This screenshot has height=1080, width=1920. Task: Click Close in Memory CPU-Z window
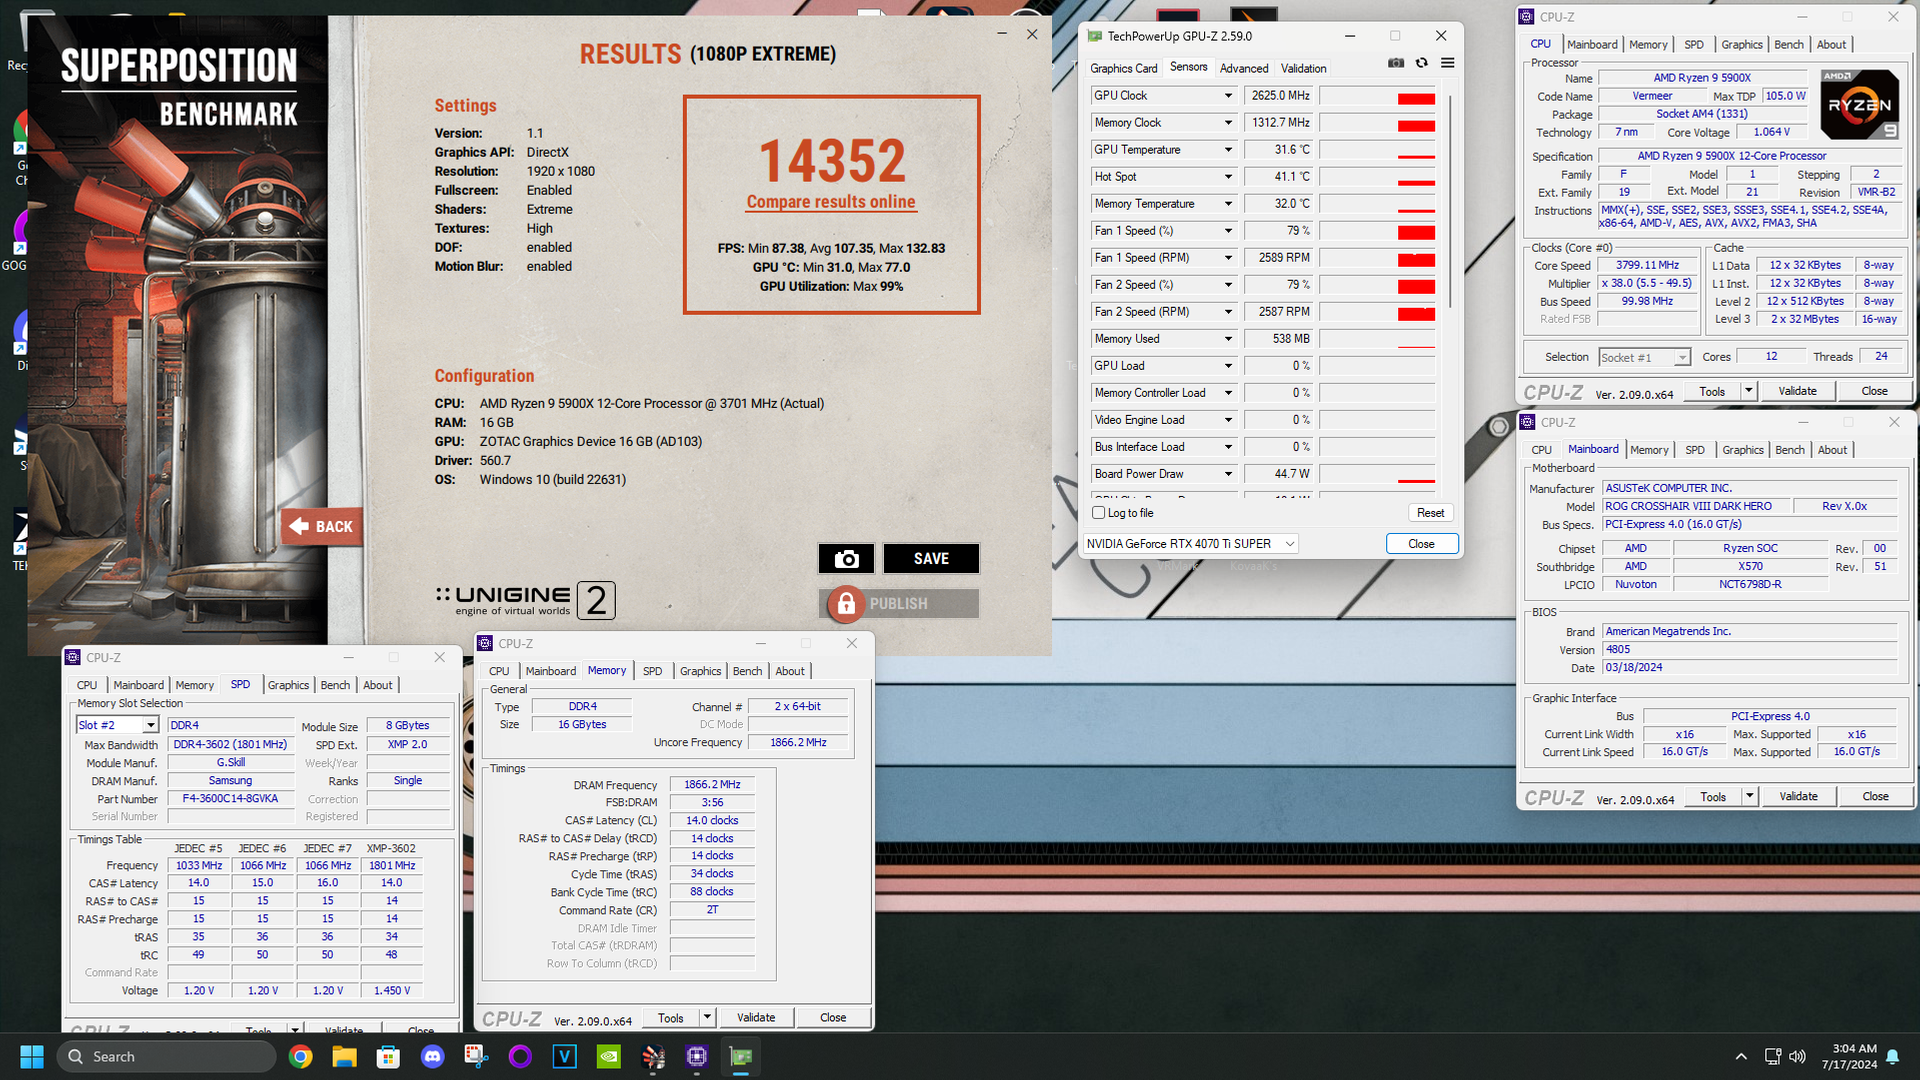[833, 1018]
